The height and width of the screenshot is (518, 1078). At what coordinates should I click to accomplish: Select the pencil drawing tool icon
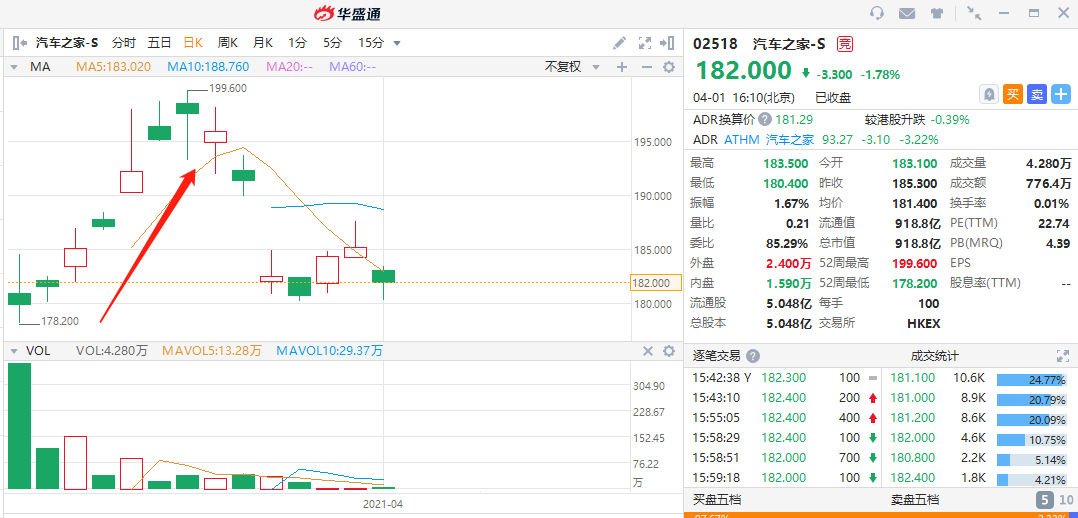619,43
